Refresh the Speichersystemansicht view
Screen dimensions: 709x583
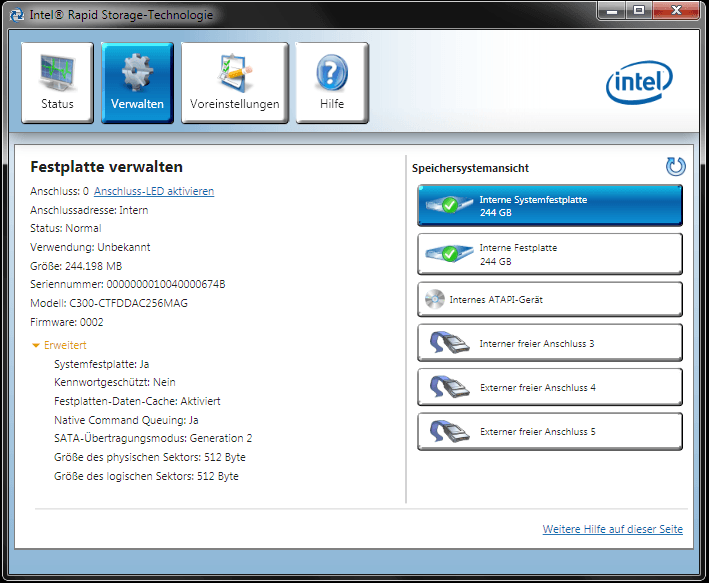tap(676, 166)
